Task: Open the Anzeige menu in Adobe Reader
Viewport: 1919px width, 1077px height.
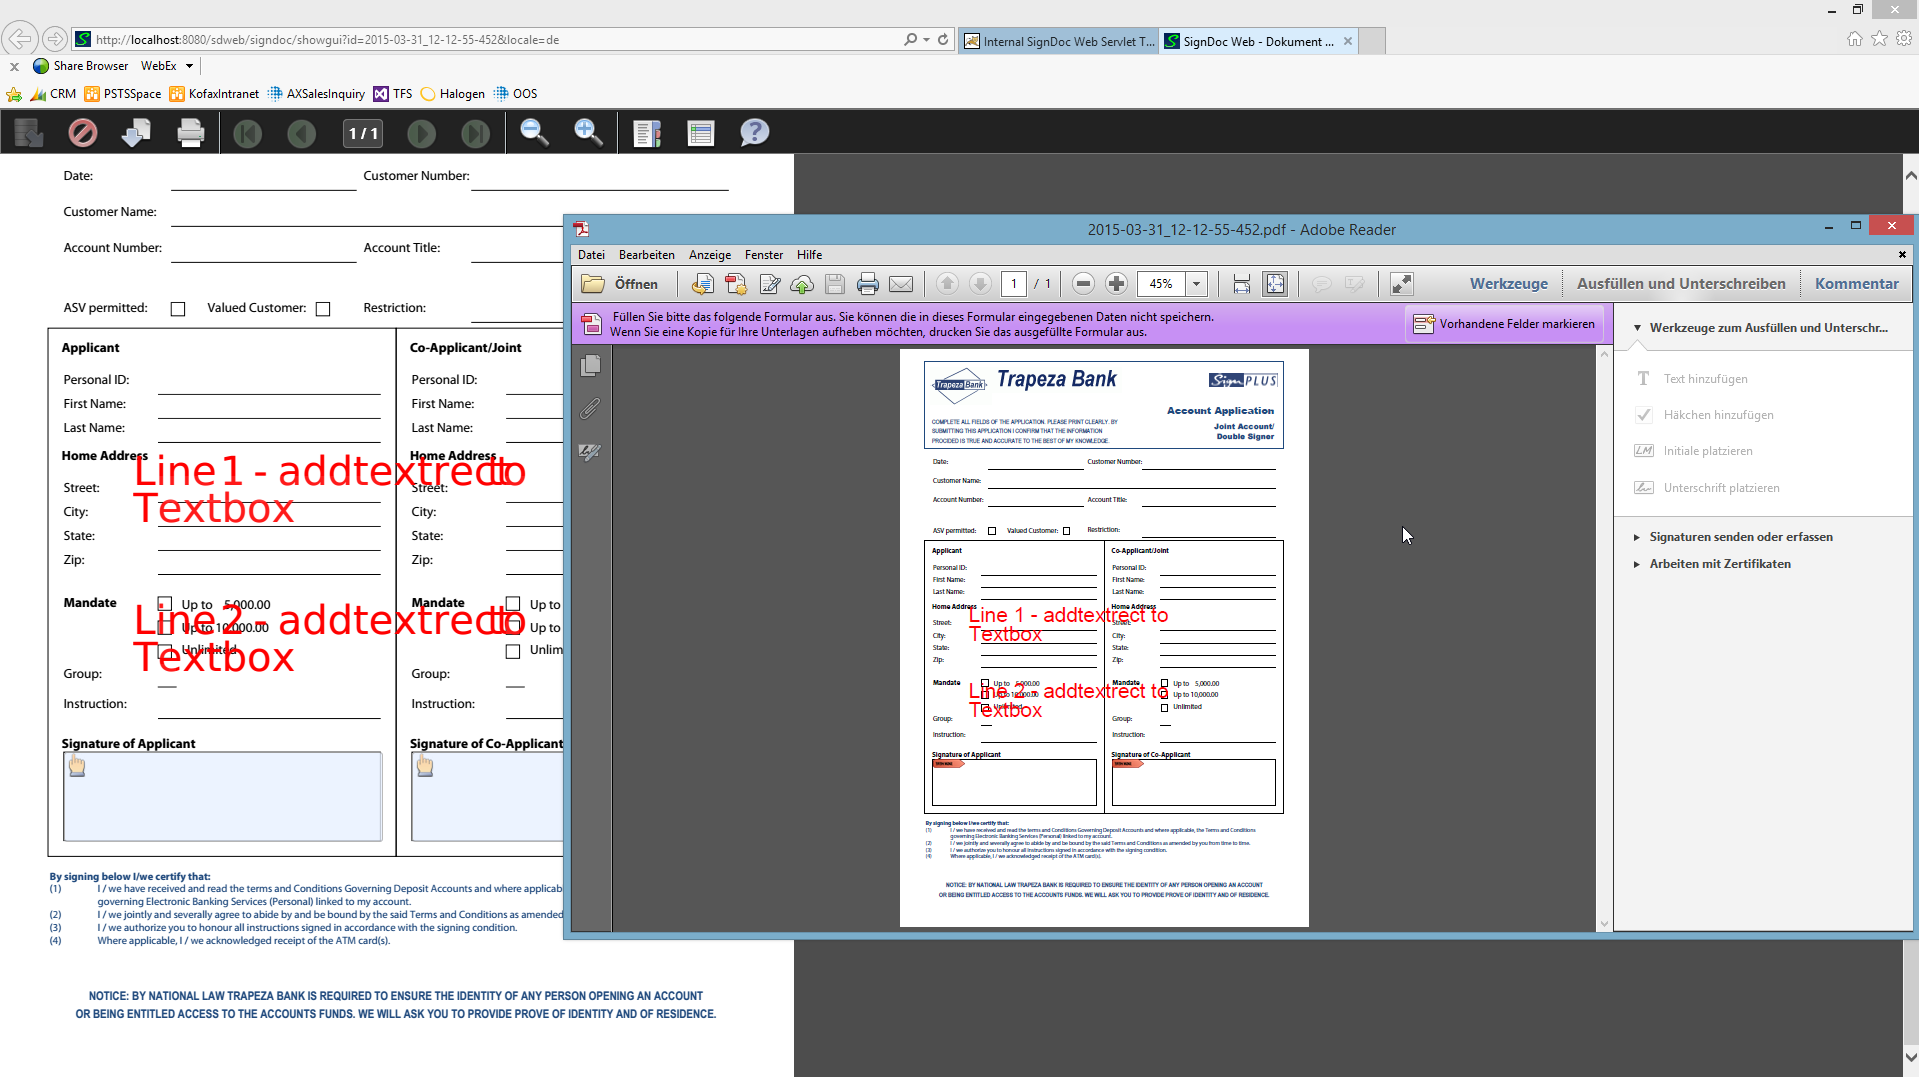Action: 710,255
